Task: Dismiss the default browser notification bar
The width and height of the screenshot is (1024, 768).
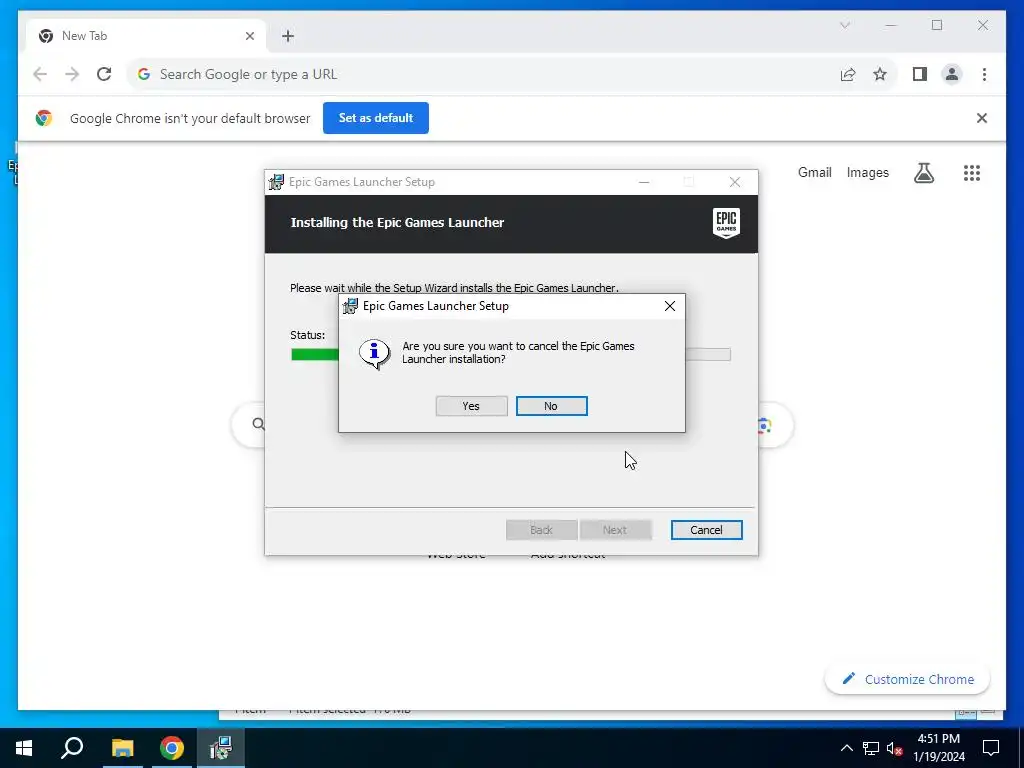Action: (981, 118)
